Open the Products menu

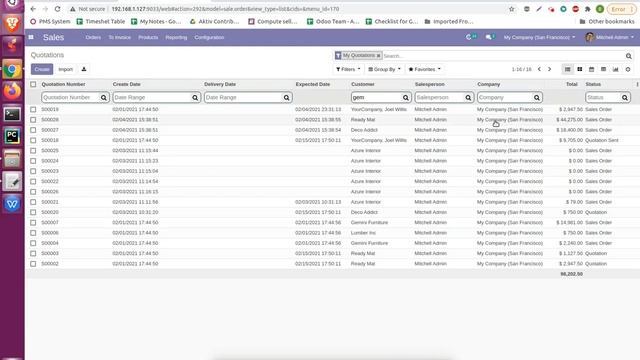point(148,37)
